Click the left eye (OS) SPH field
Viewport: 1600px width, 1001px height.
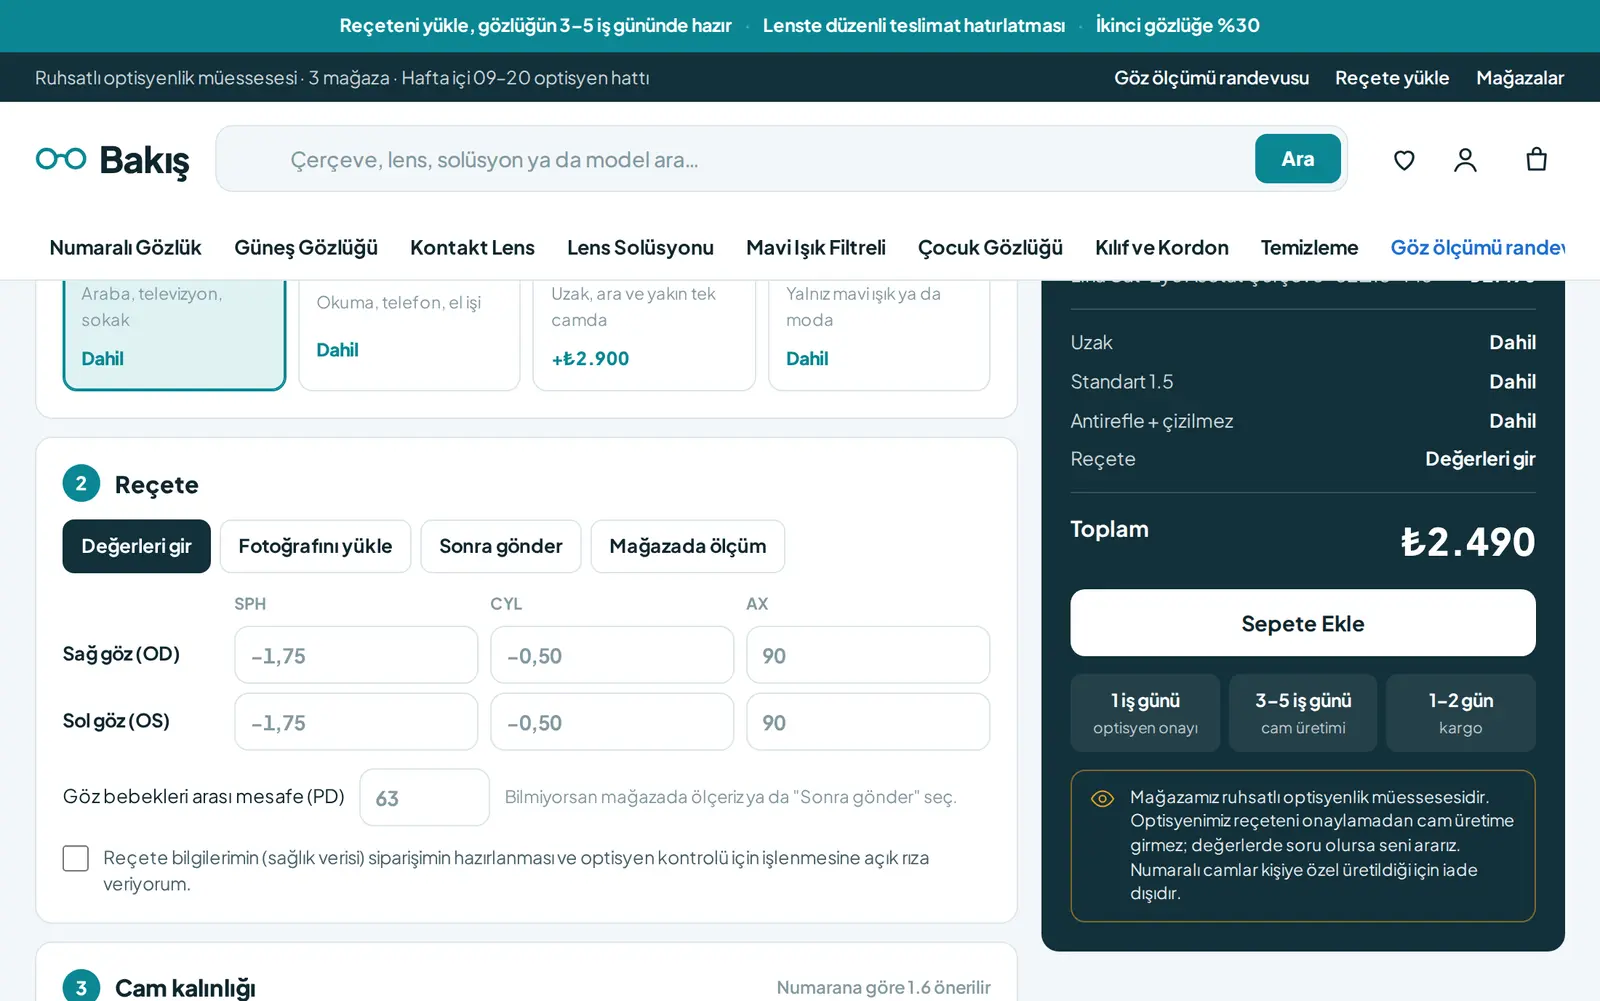(x=356, y=722)
